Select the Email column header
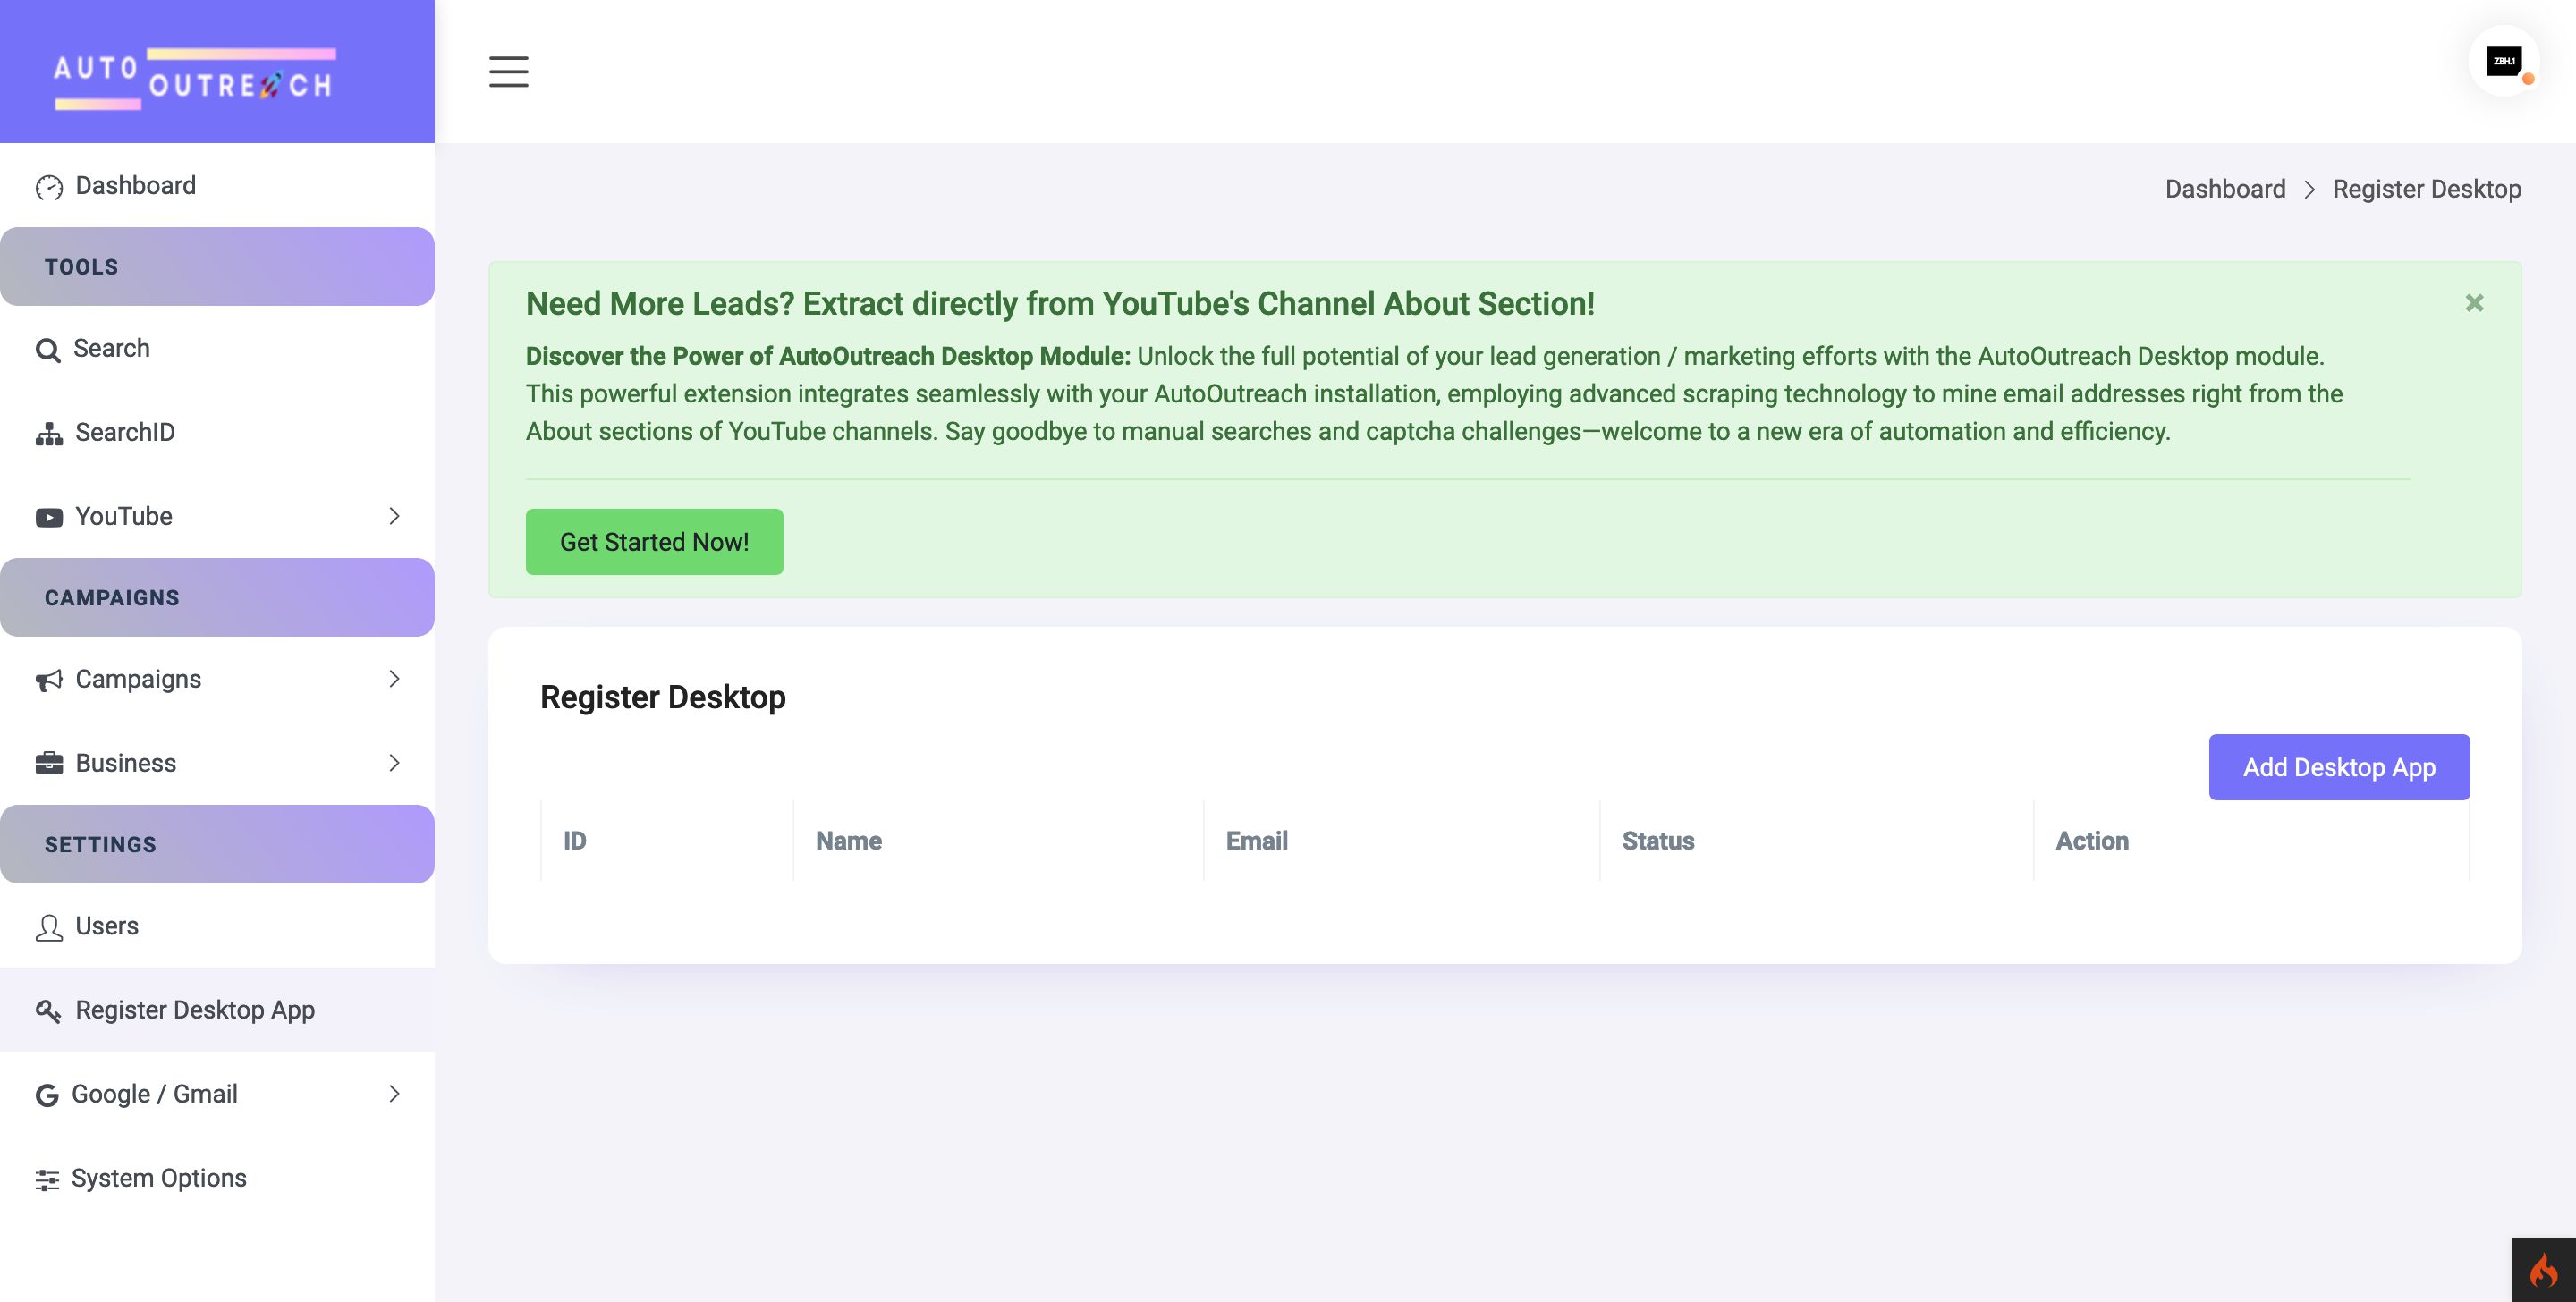2576x1302 pixels. coord(1256,841)
